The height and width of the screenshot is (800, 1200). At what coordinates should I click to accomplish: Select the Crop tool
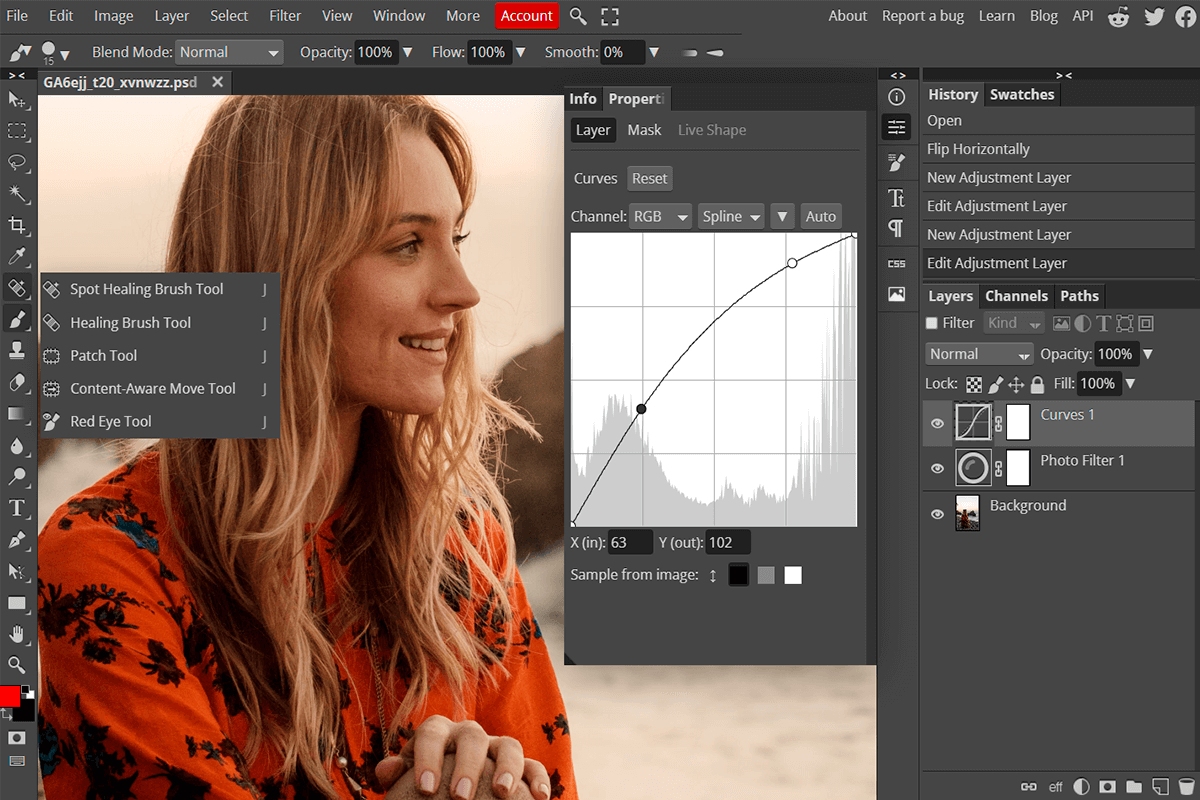point(17,225)
